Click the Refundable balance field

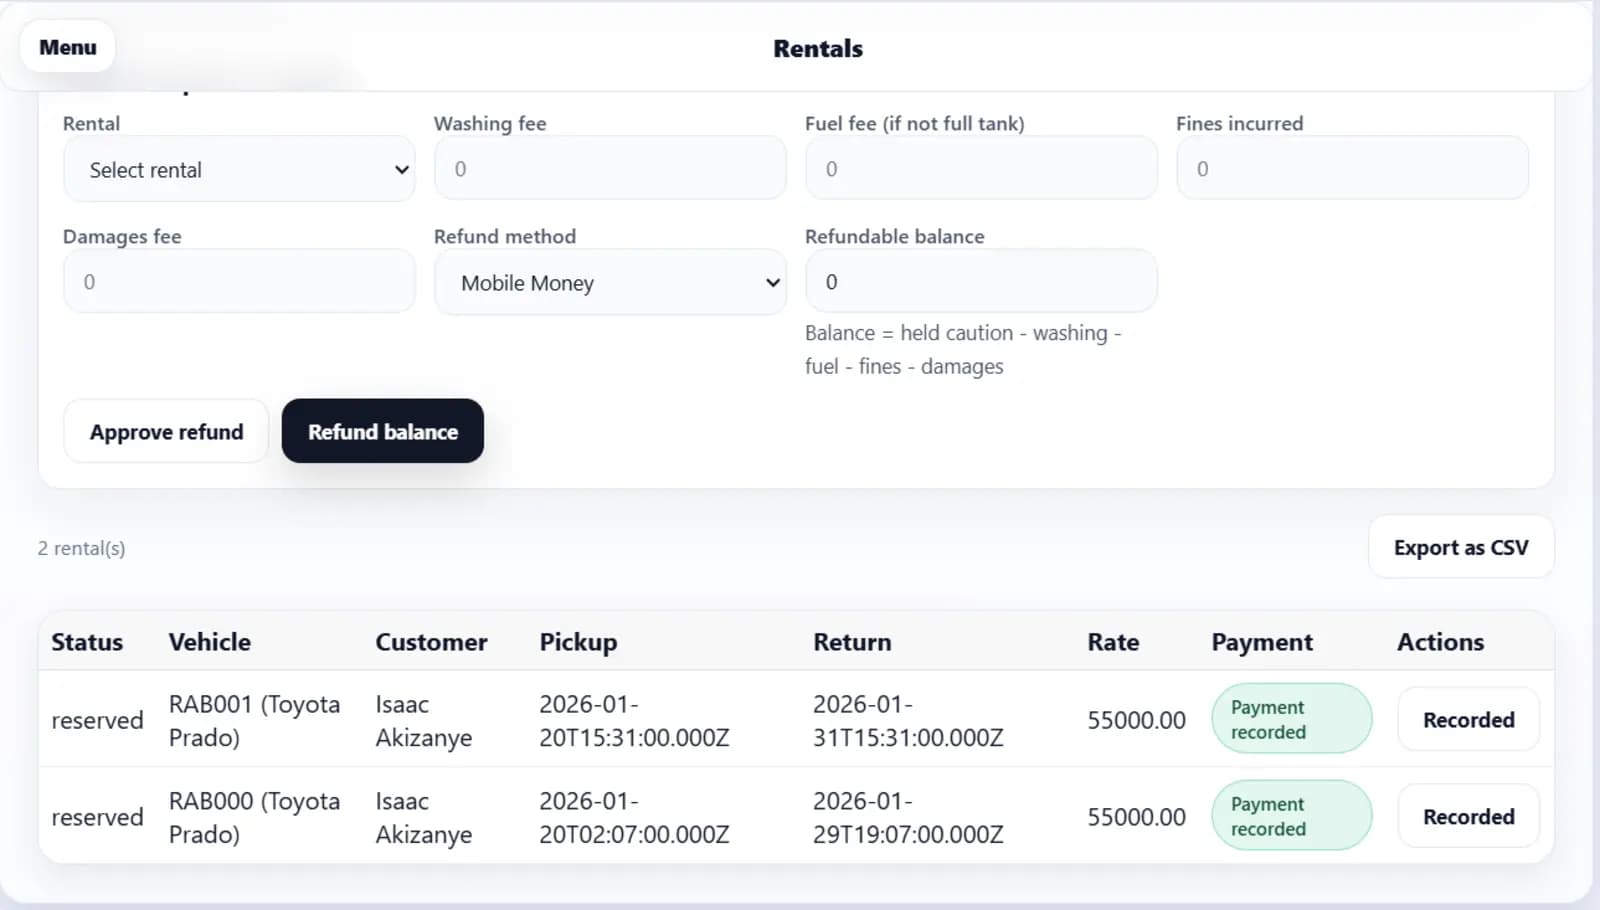(x=980, y=282)
